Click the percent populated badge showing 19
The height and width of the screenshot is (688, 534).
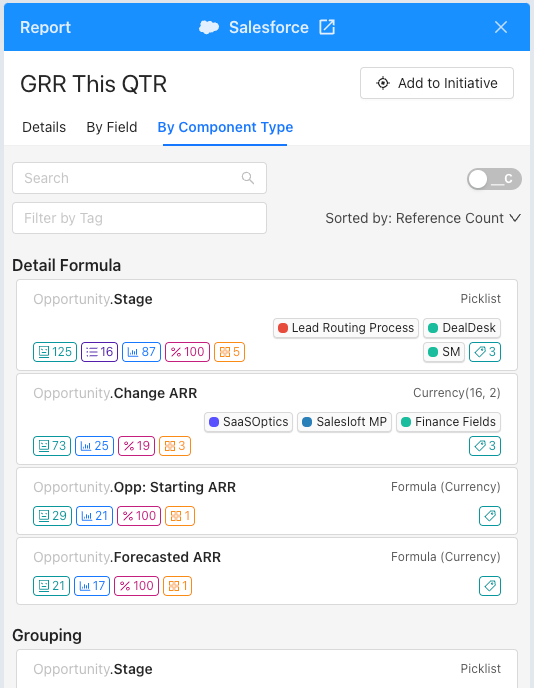[136, 446]
